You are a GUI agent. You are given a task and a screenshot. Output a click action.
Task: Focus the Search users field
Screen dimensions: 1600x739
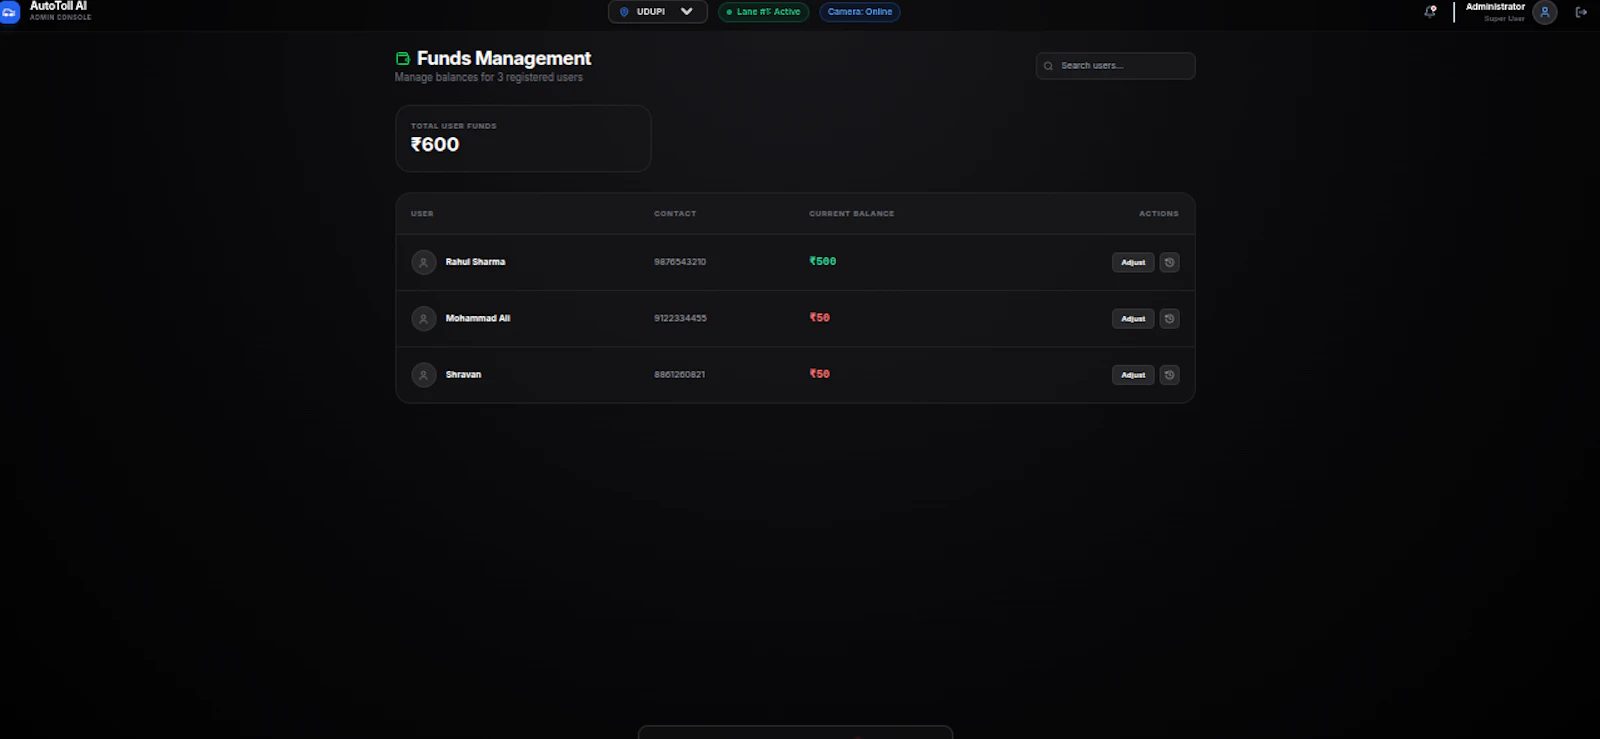point(1116,66)
